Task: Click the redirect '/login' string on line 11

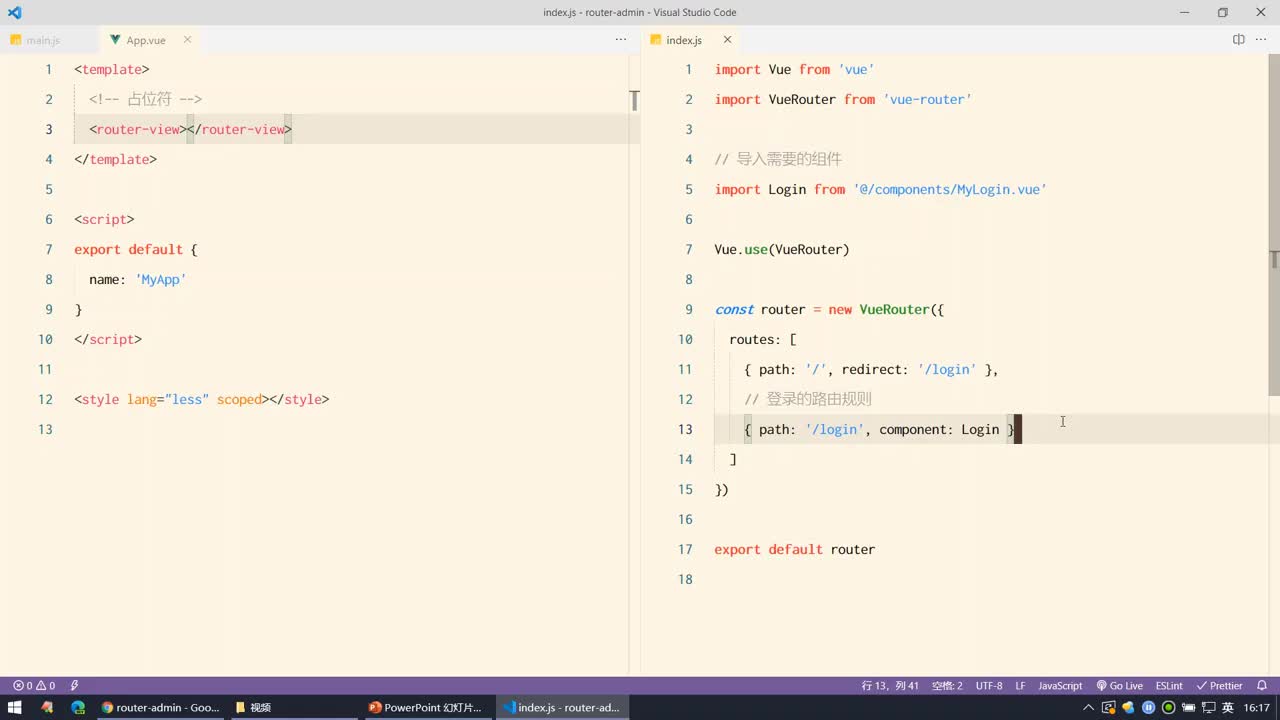Action: (947, 369)
